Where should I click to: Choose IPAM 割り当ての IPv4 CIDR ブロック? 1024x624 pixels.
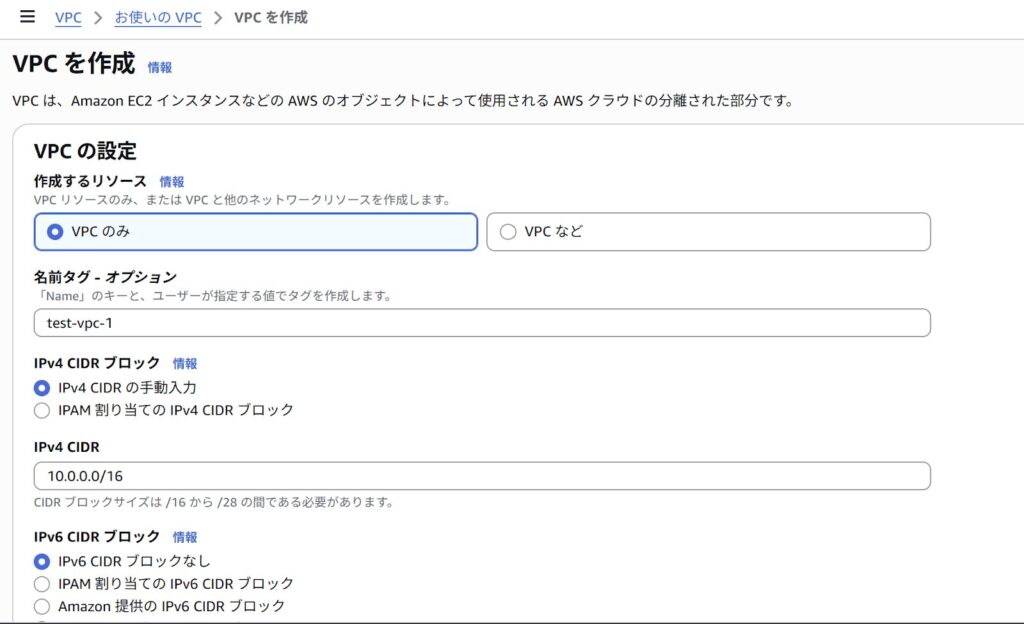42,410
